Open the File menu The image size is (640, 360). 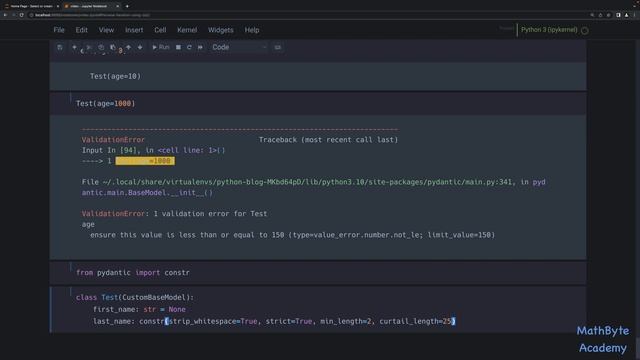click(x=59, y=30)
